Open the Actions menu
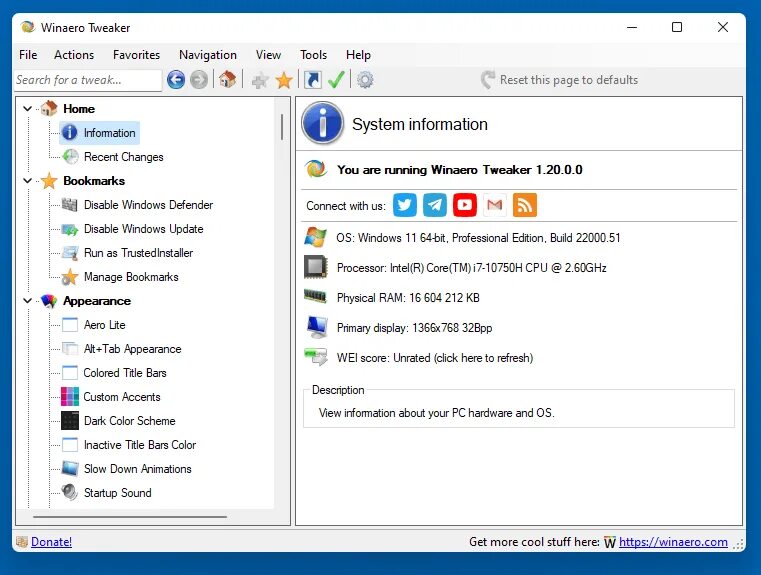Screen dimensions: 761x575 click(x=74, y=55)
